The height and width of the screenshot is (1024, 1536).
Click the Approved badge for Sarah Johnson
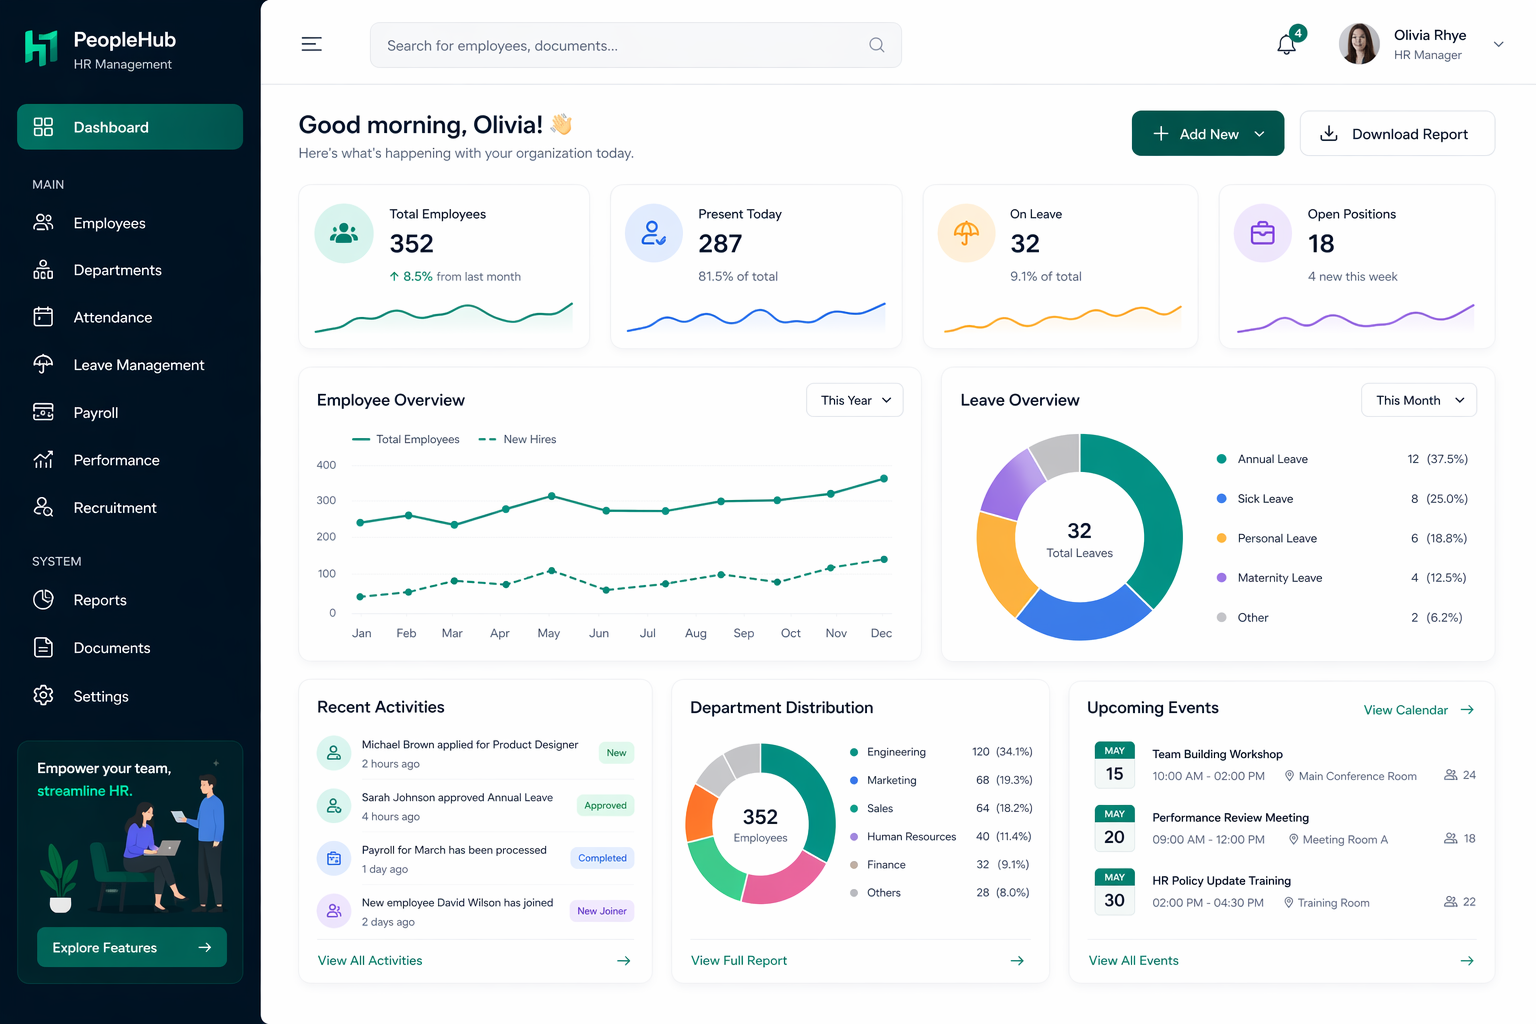[605, 805]
